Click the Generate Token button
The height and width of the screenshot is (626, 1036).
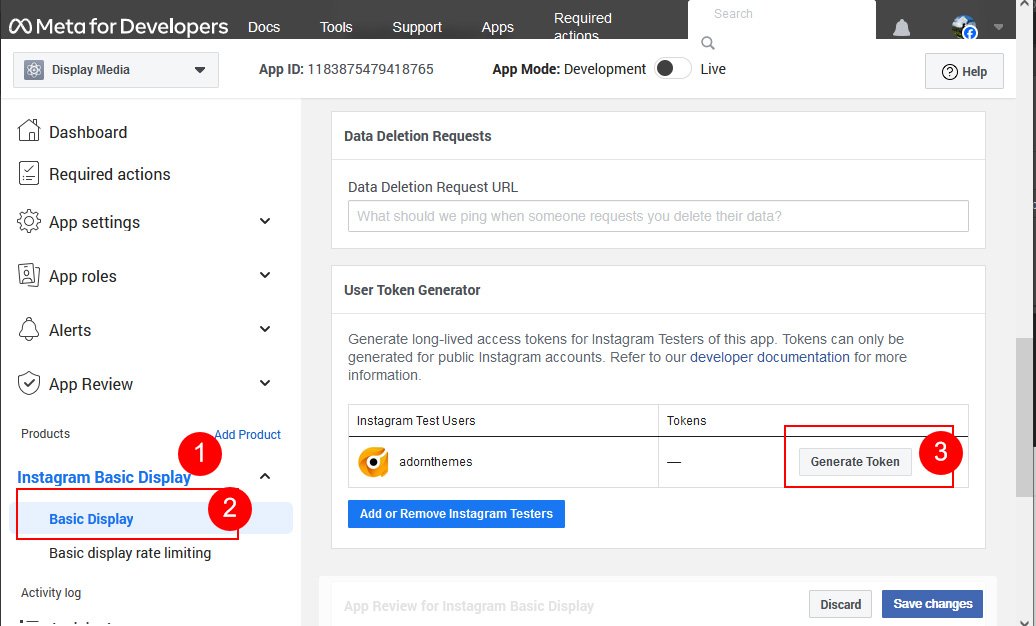pyautogui.click(x=854, y=462)
